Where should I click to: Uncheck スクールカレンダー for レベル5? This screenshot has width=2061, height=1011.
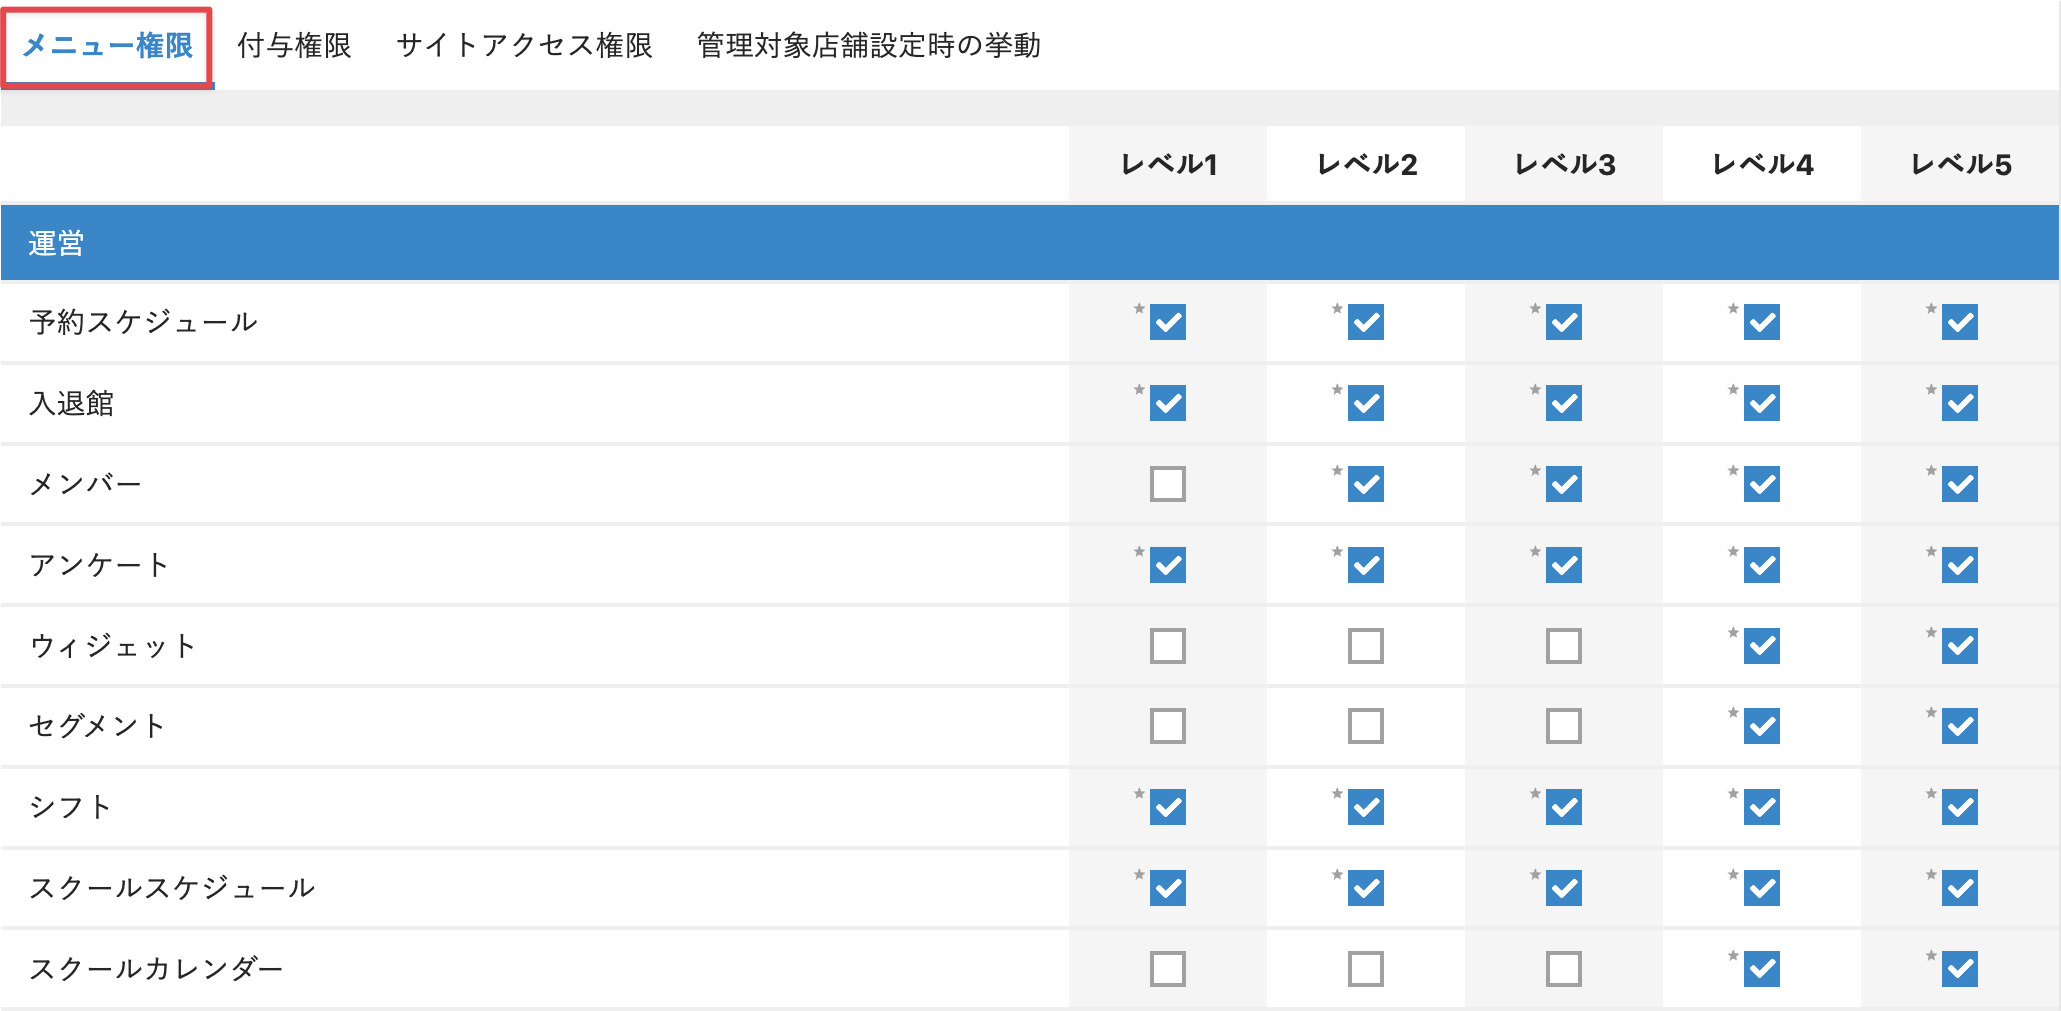[1959, 969]
